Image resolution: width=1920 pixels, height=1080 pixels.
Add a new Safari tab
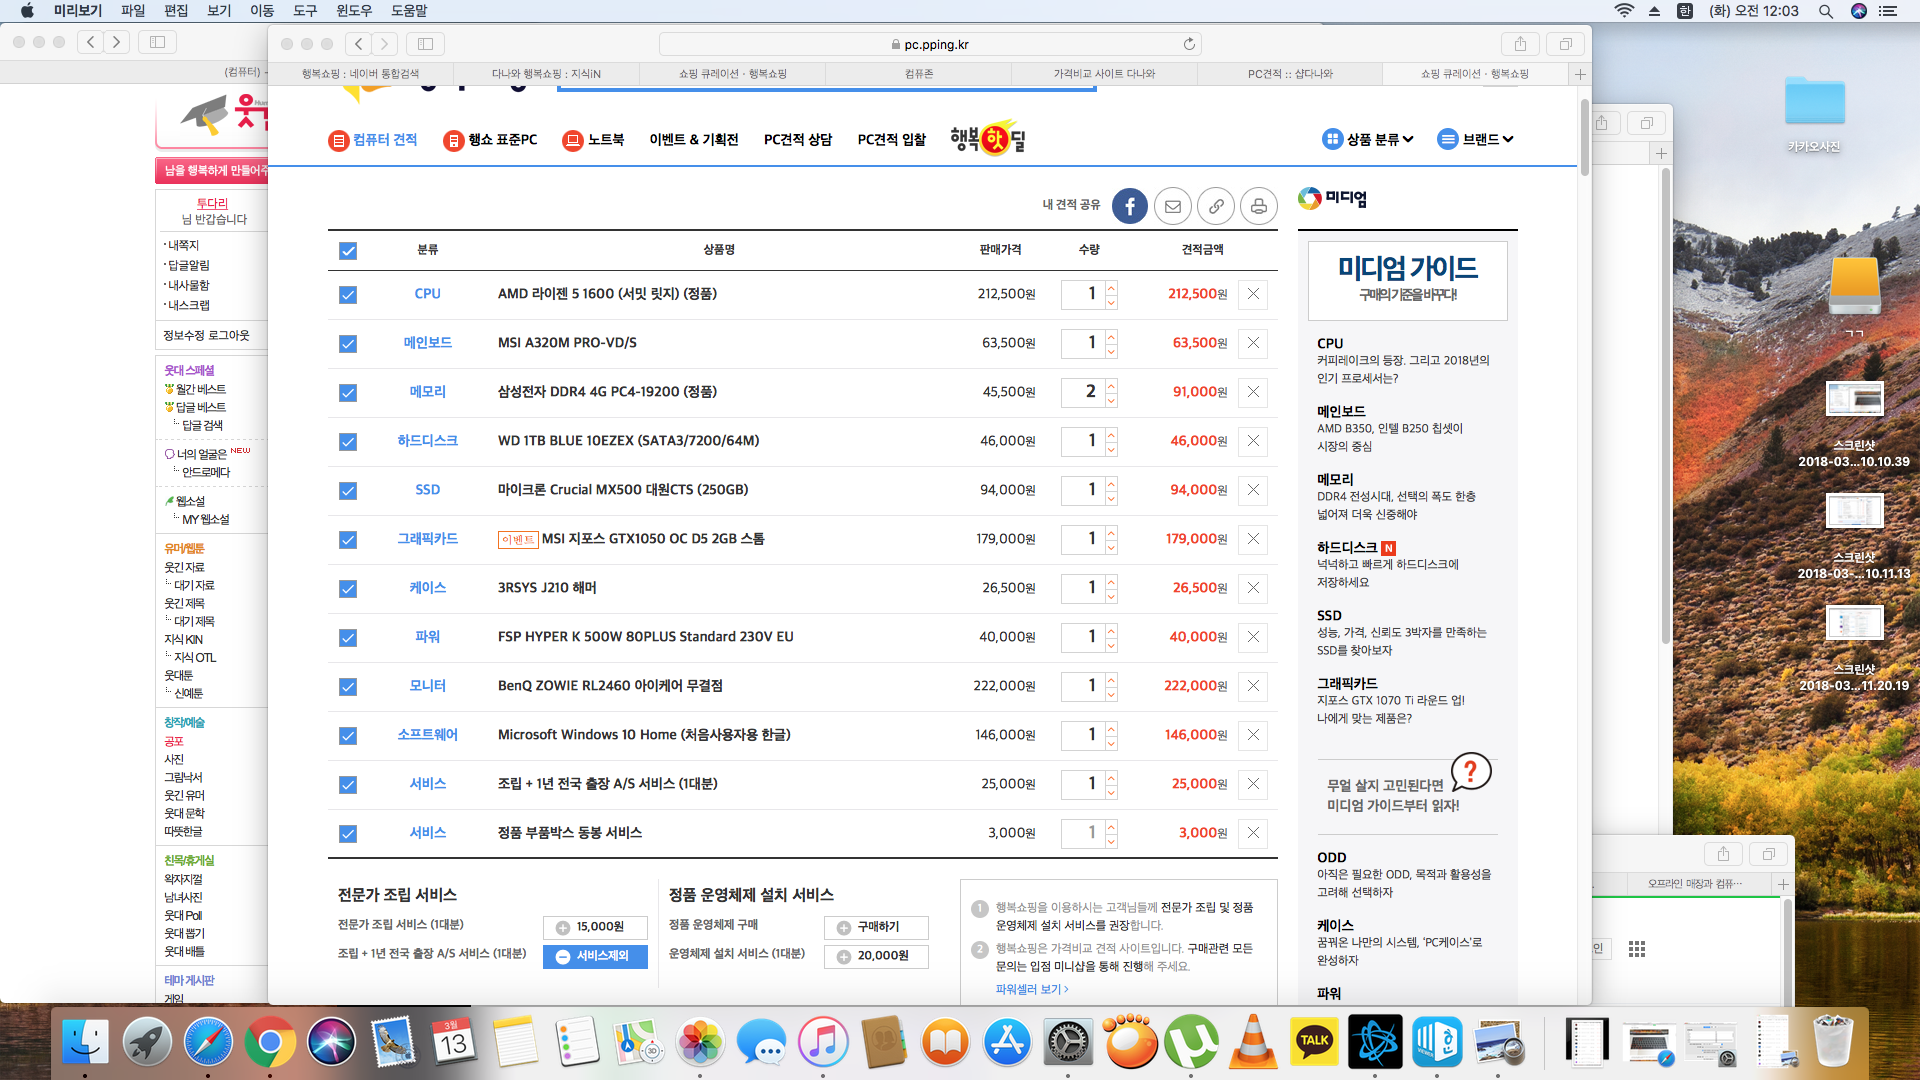tap(1580, 74)
